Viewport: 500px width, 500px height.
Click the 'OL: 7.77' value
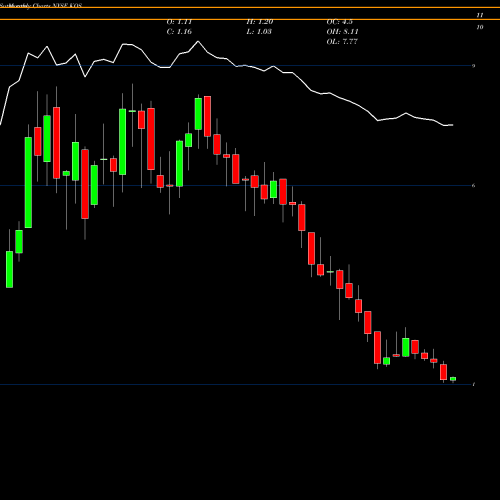(342, 42)
